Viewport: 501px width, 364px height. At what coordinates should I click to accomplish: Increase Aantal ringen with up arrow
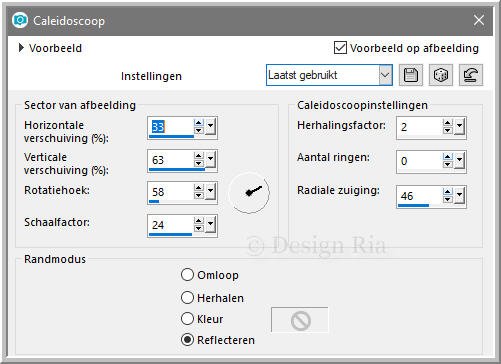[x=448, y=157]
